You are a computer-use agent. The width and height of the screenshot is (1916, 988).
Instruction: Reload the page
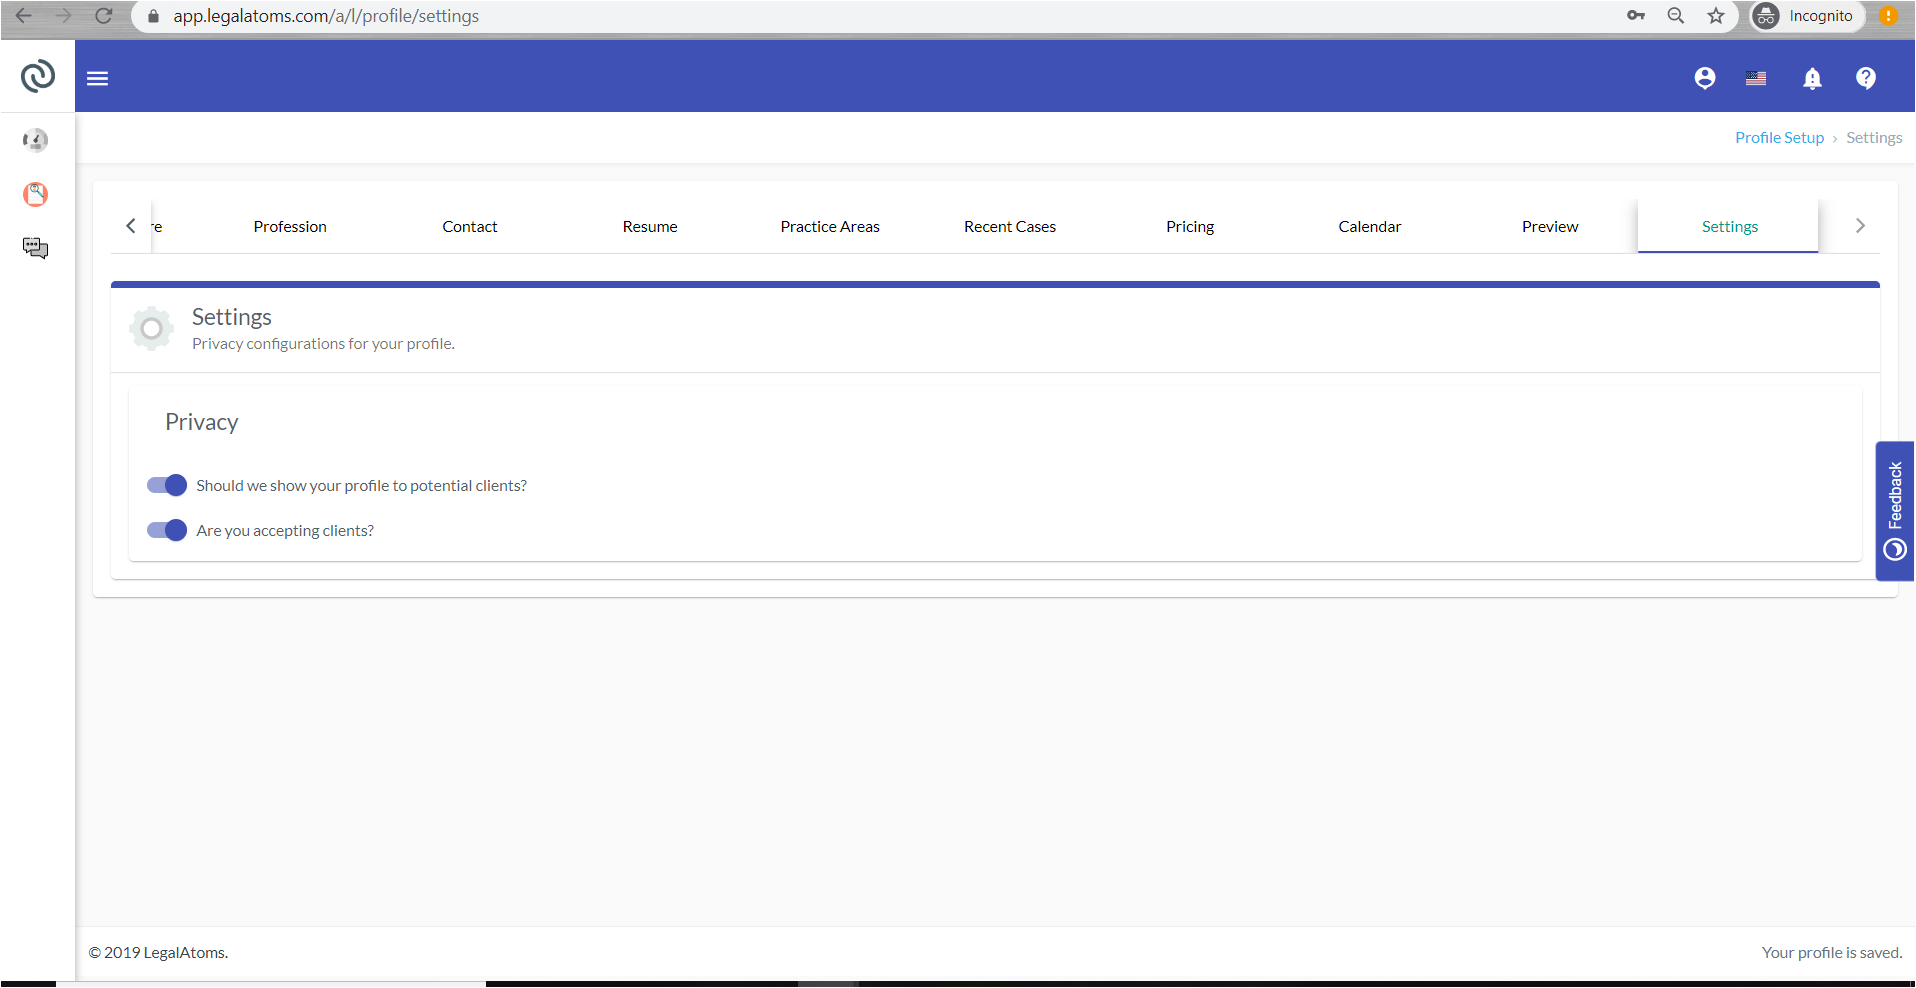[x=103, y=16]
